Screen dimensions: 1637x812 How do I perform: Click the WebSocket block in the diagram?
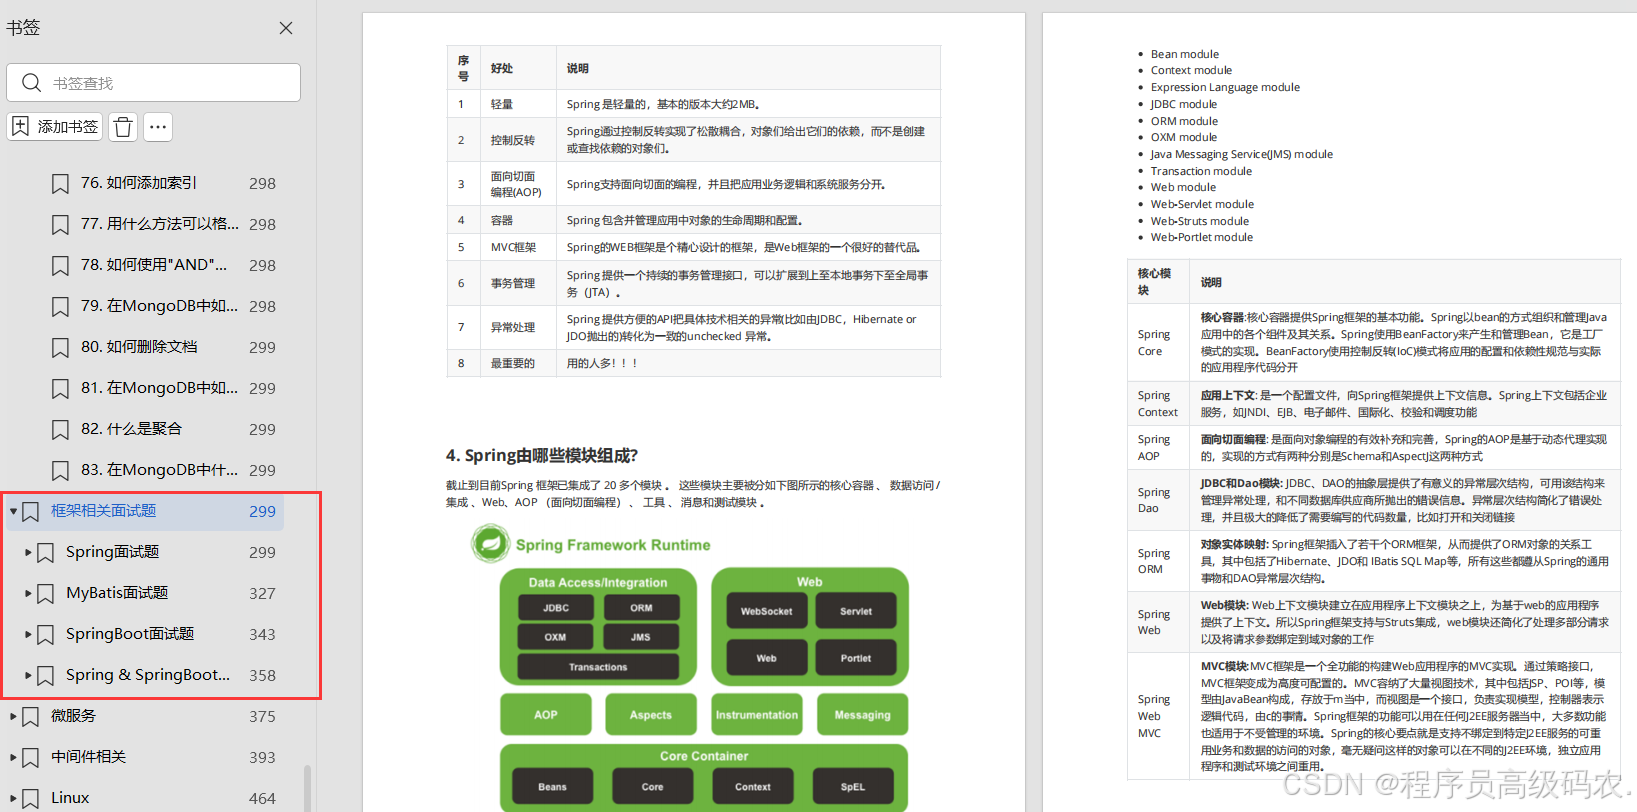point(766,611)
